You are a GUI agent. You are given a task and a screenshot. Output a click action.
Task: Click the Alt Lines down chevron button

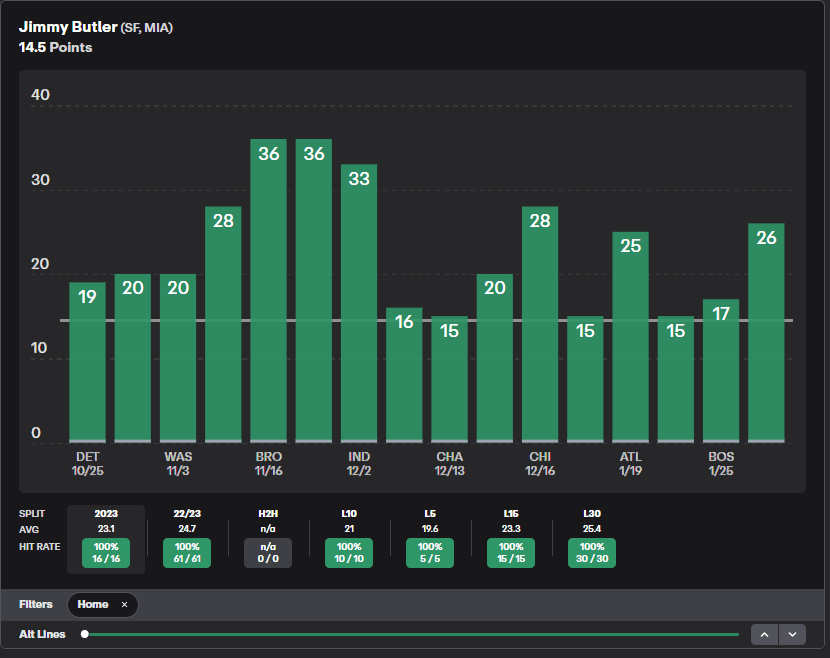[x=792, y=634]
